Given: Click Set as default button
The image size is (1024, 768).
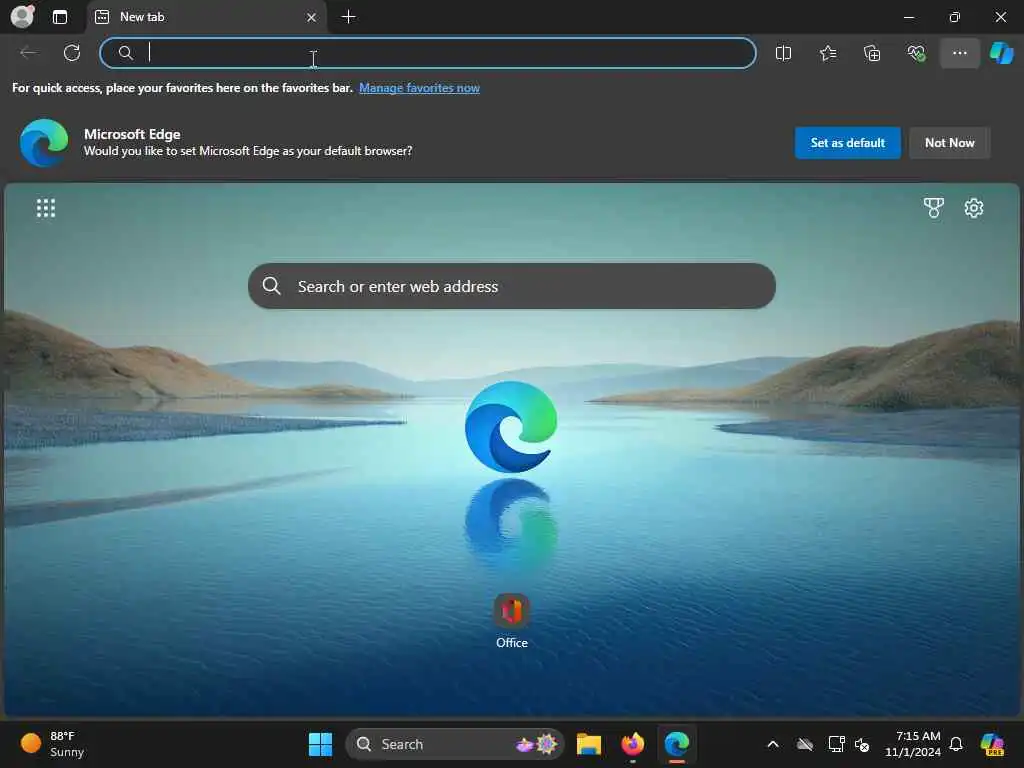Looking at the screenshot, I should point(847,143).
